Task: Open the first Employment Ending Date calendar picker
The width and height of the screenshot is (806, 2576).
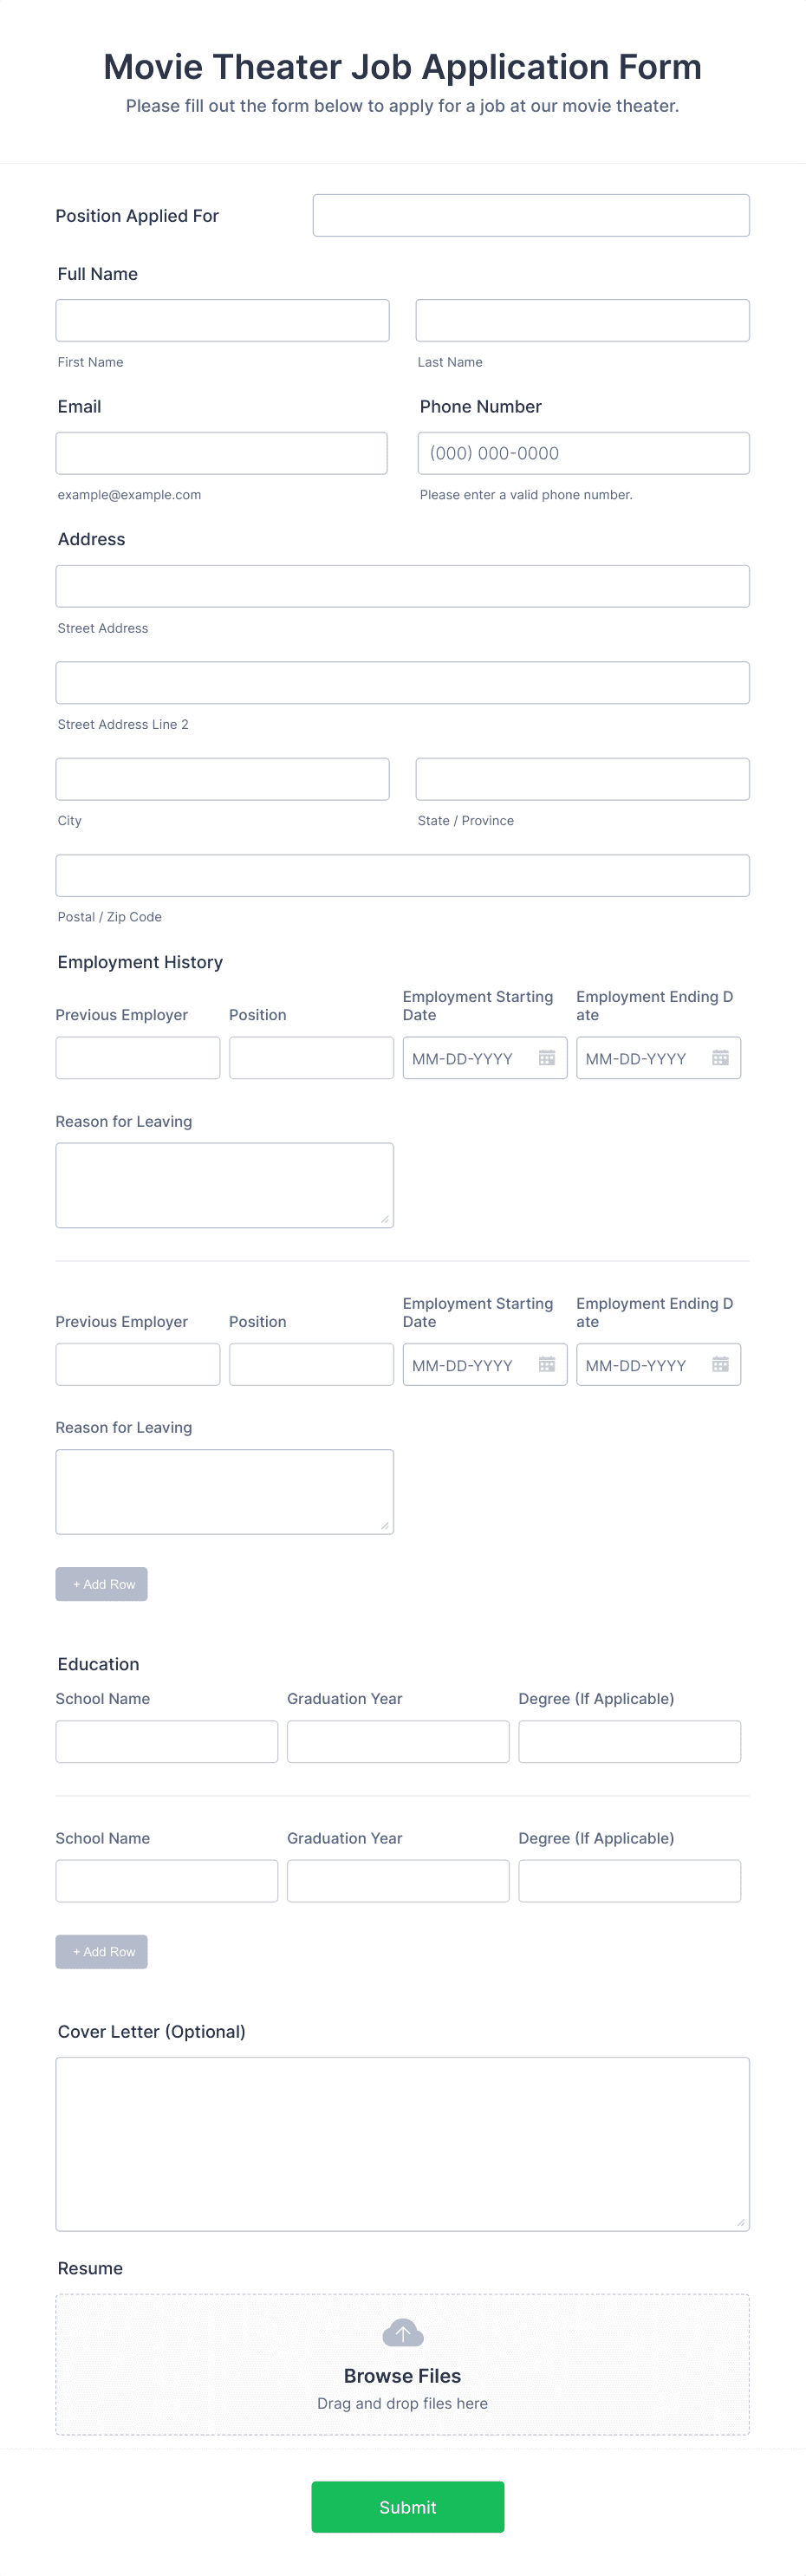Action: 720,1057
